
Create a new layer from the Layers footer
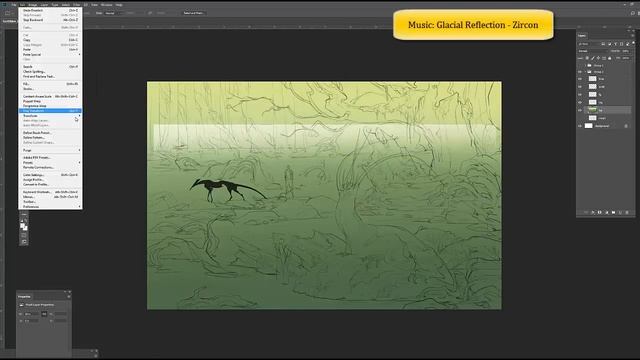pyautogui.click(x=620, y=212)
